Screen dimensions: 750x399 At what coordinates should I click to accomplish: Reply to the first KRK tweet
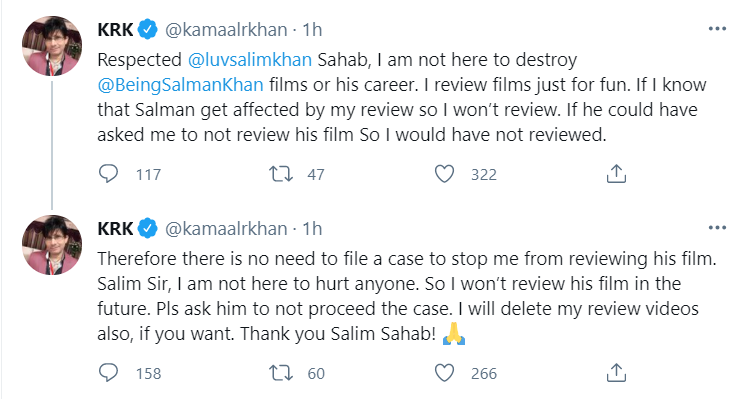(108, 174)
